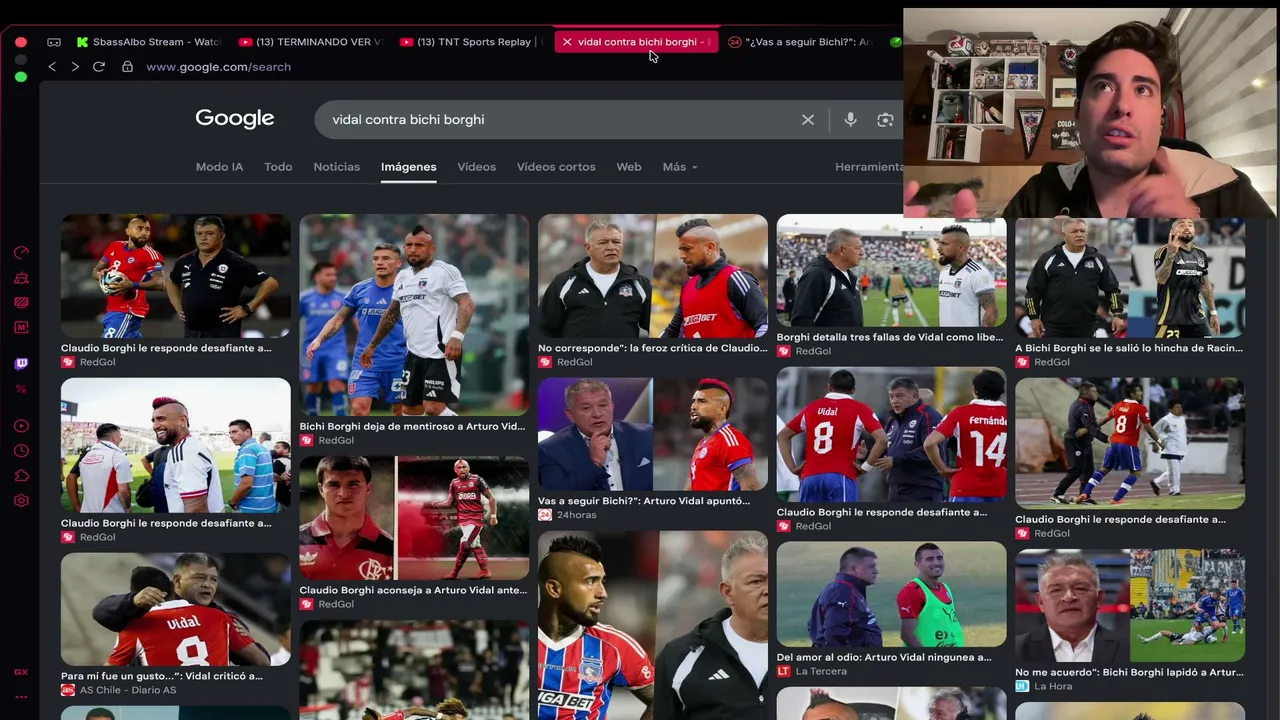1280x720 pixels.
Task: Open 'Del amor al odio' La Tercera image
Action: click(892, 595)
